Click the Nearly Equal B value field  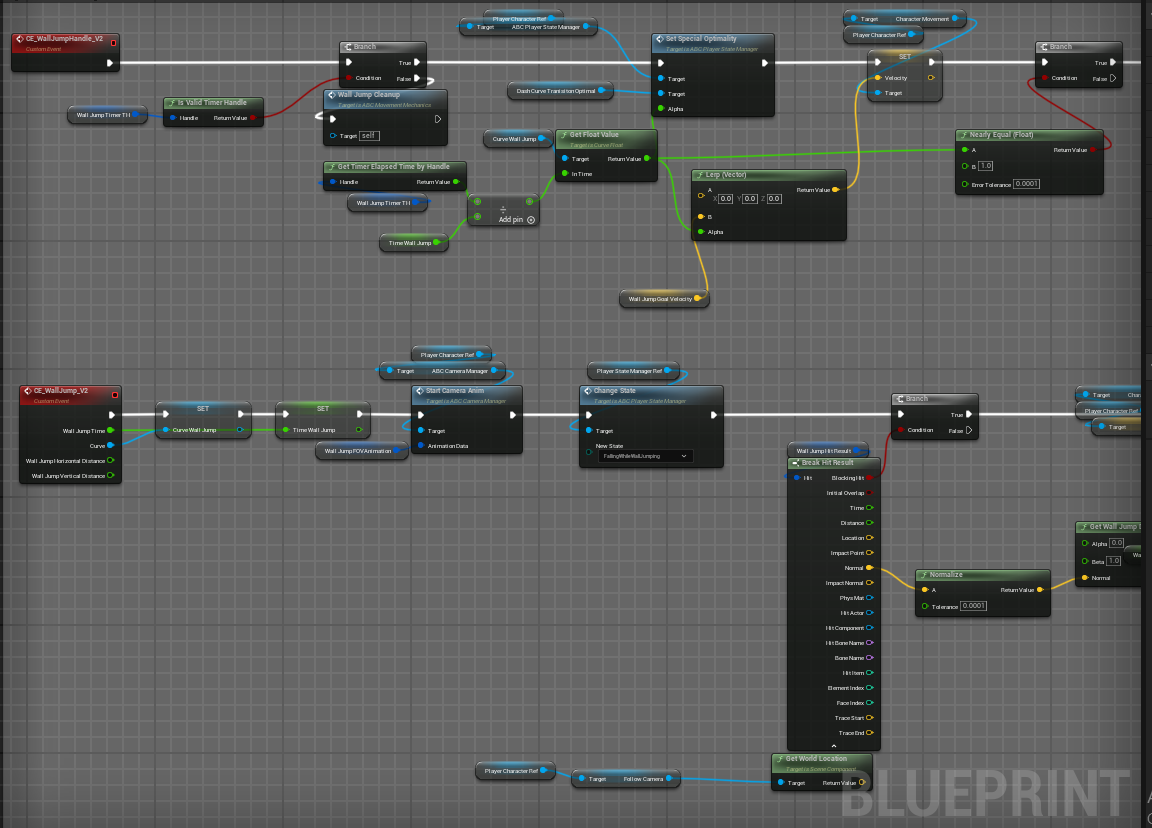coord(985,166)
